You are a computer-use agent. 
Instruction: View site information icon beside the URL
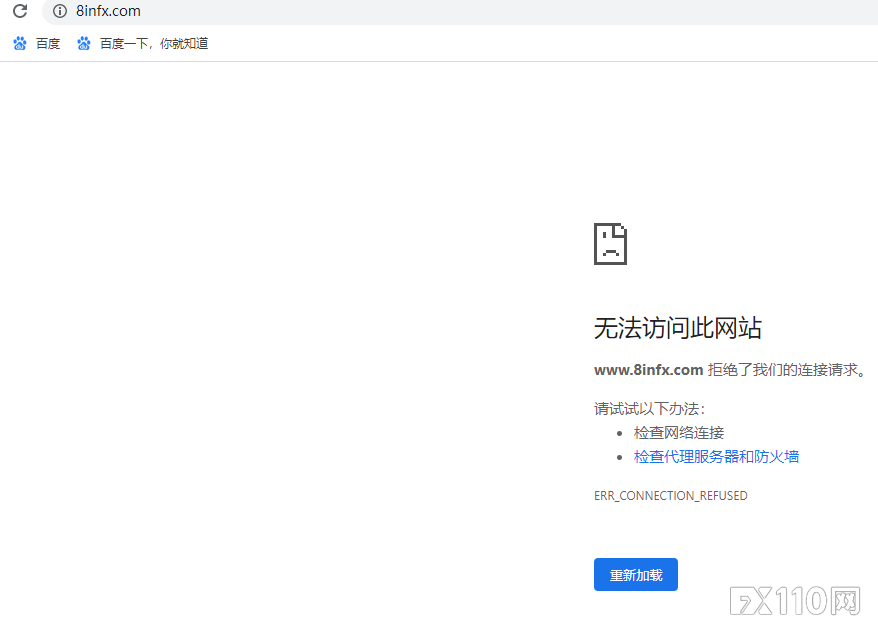[x=60, y=11]
